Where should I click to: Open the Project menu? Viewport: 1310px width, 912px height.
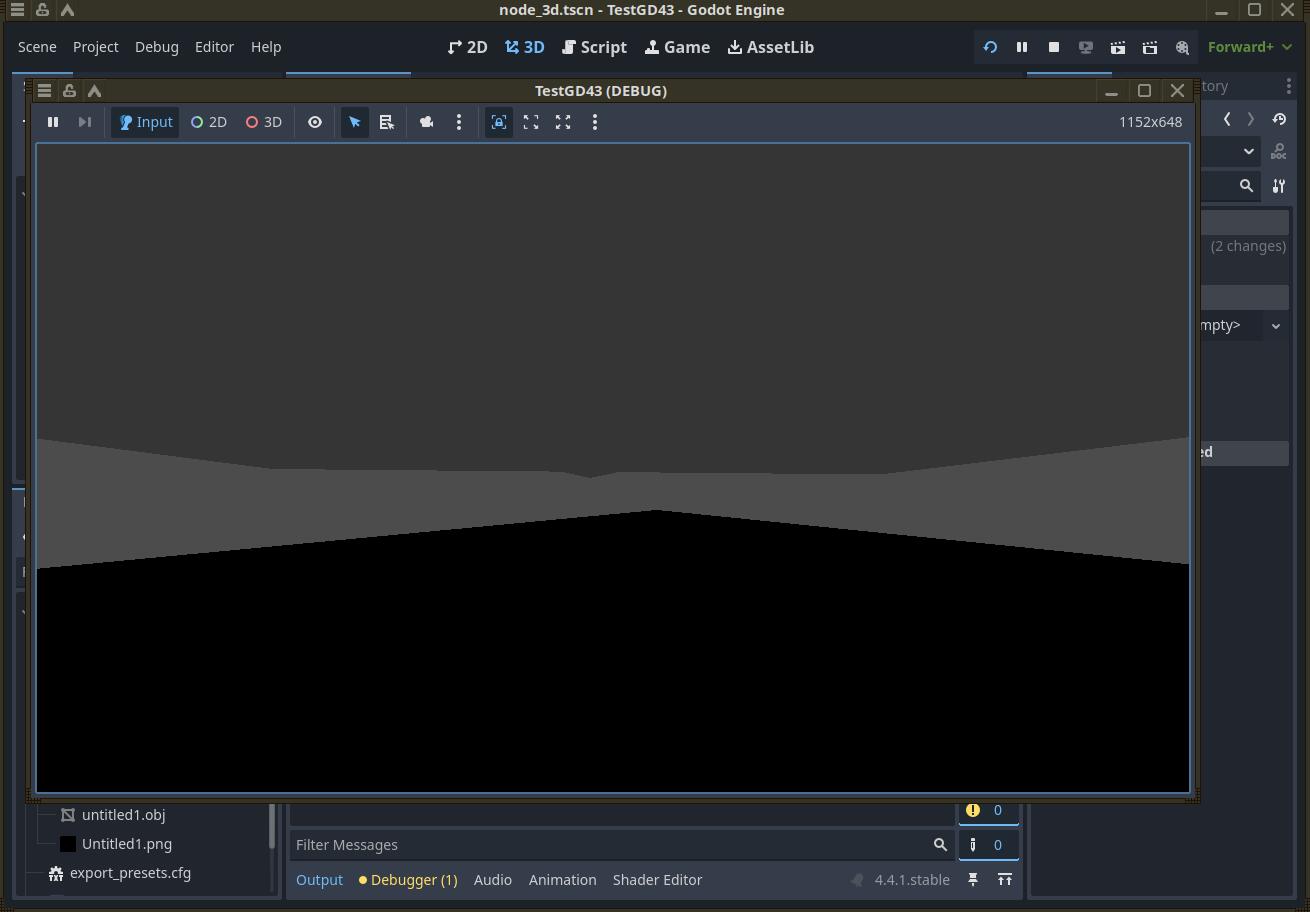[96, 47]
